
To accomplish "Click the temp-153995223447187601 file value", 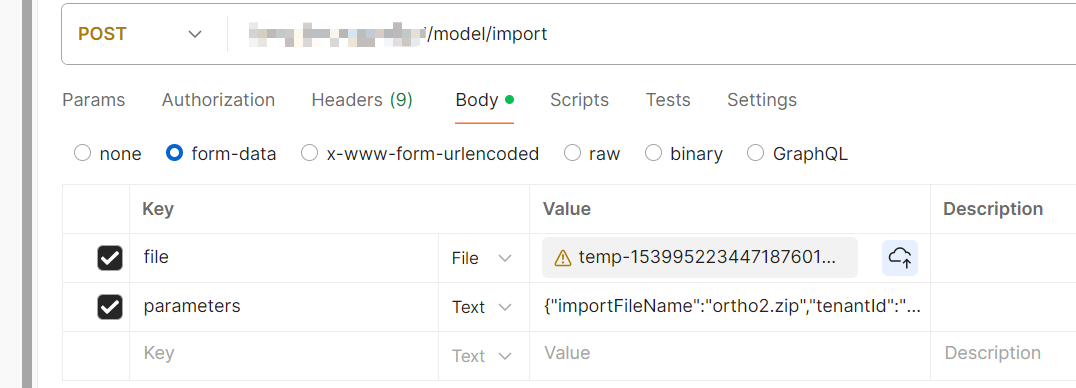I will pyautogui.click(x=699, y=258).
